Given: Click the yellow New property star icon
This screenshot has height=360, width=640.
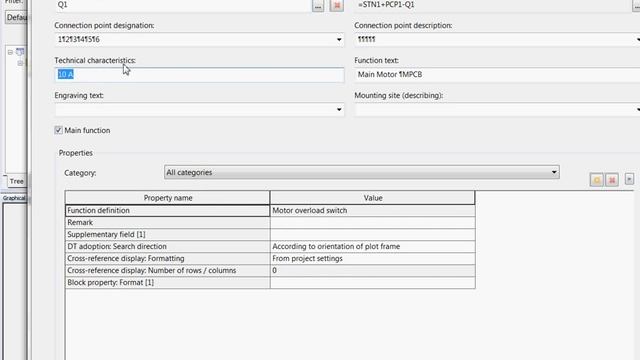Looking at the screenshot, I should point(597,180).
